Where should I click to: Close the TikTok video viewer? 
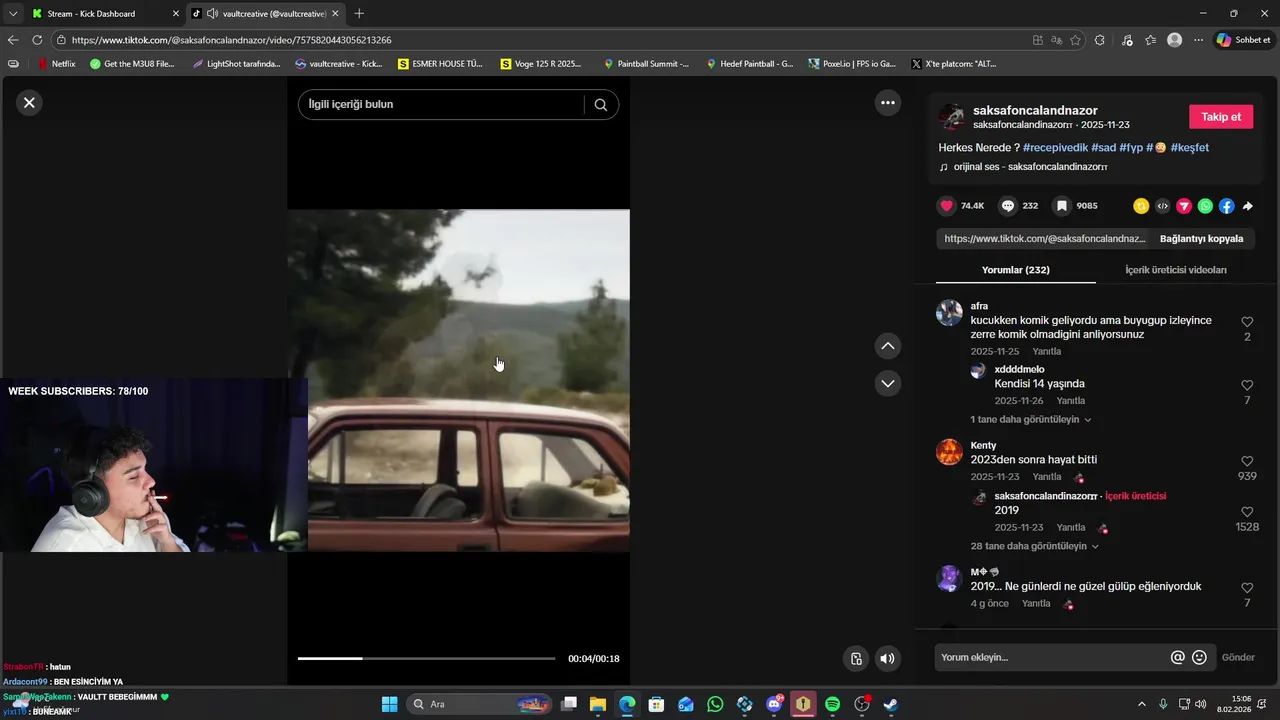point(29,102)
